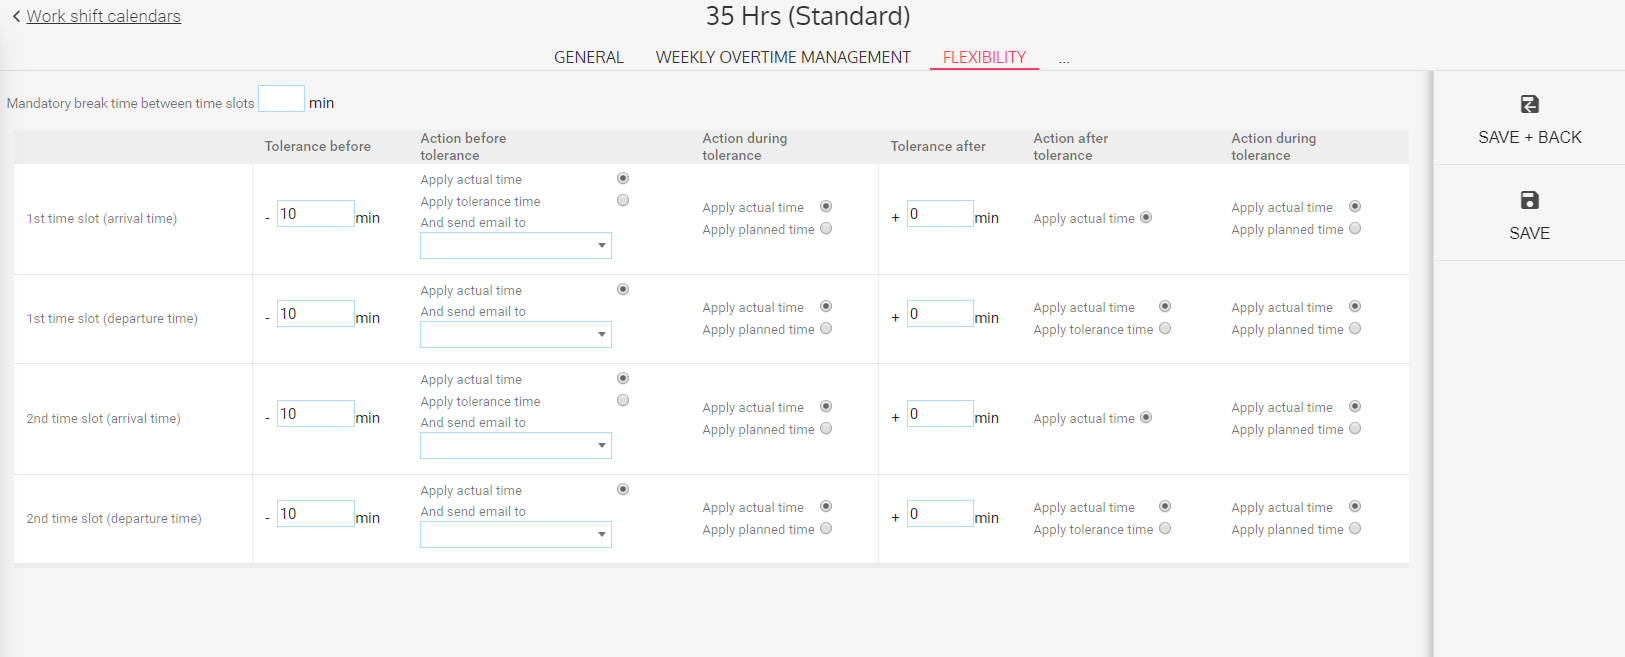This screenshot has height=657, width=1625.
Task: Select Apply tolerance time before for 1st arrival
Action: coord(623,201)
